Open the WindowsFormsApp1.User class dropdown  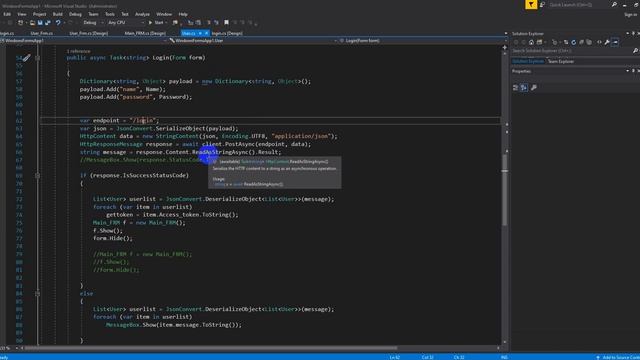pos(253,41)
